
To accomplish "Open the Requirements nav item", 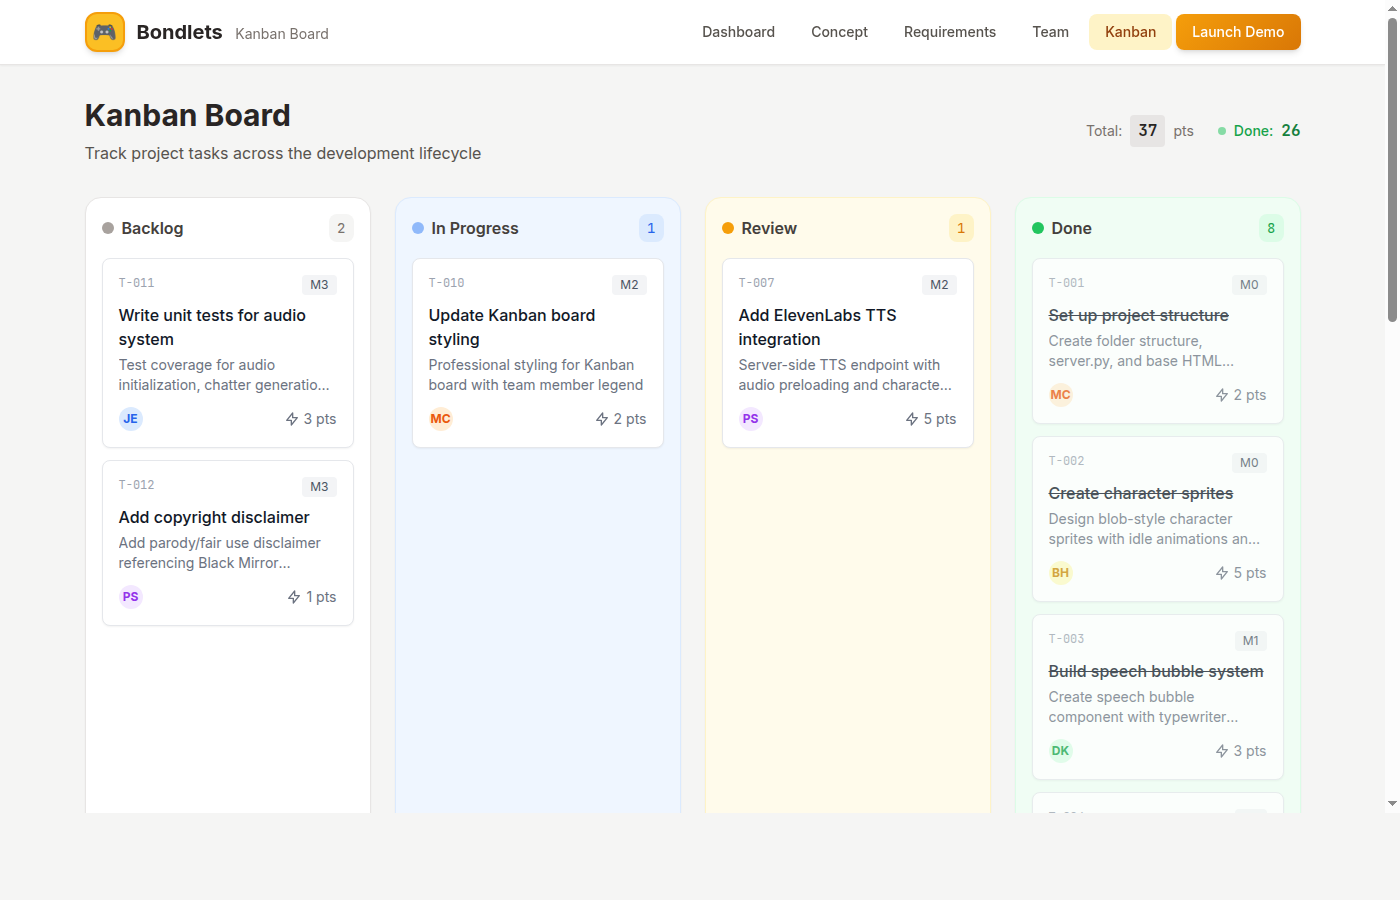I will [949, 32].
